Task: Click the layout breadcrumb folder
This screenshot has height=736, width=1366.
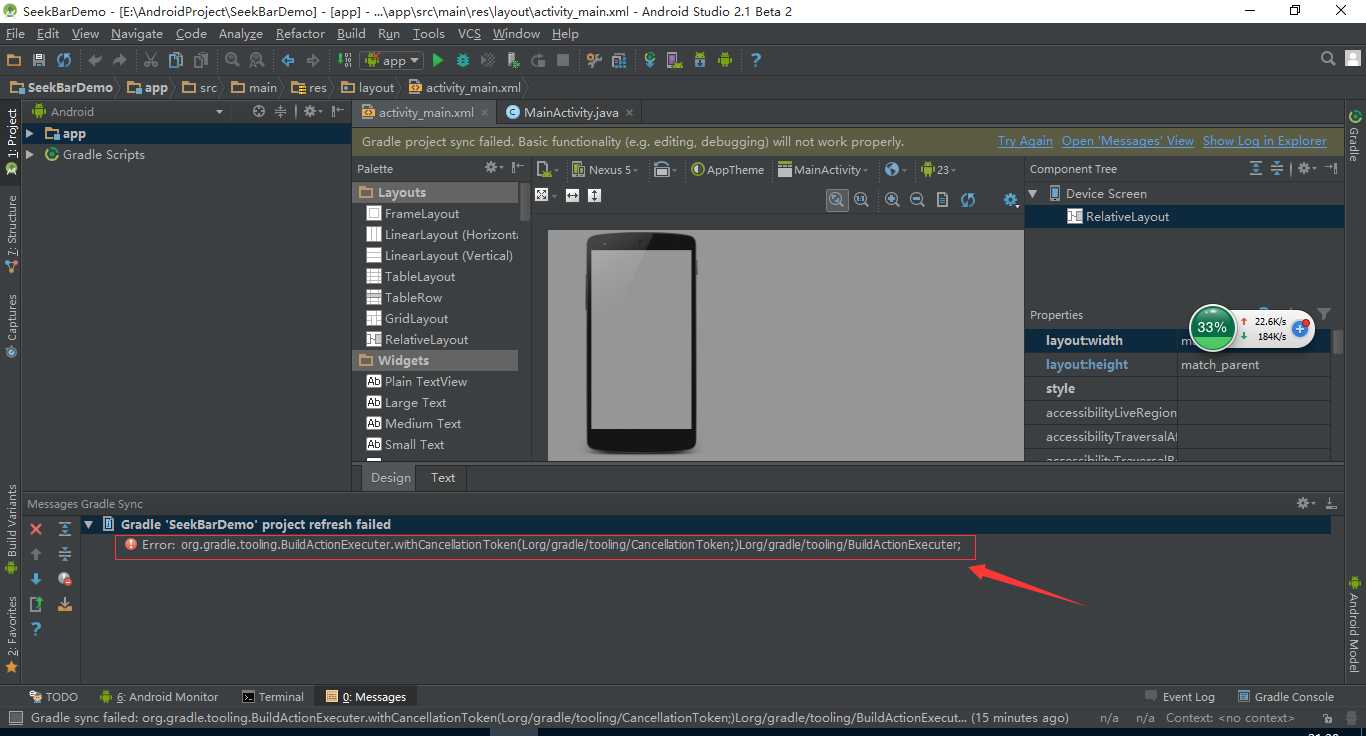Action: 368,88
